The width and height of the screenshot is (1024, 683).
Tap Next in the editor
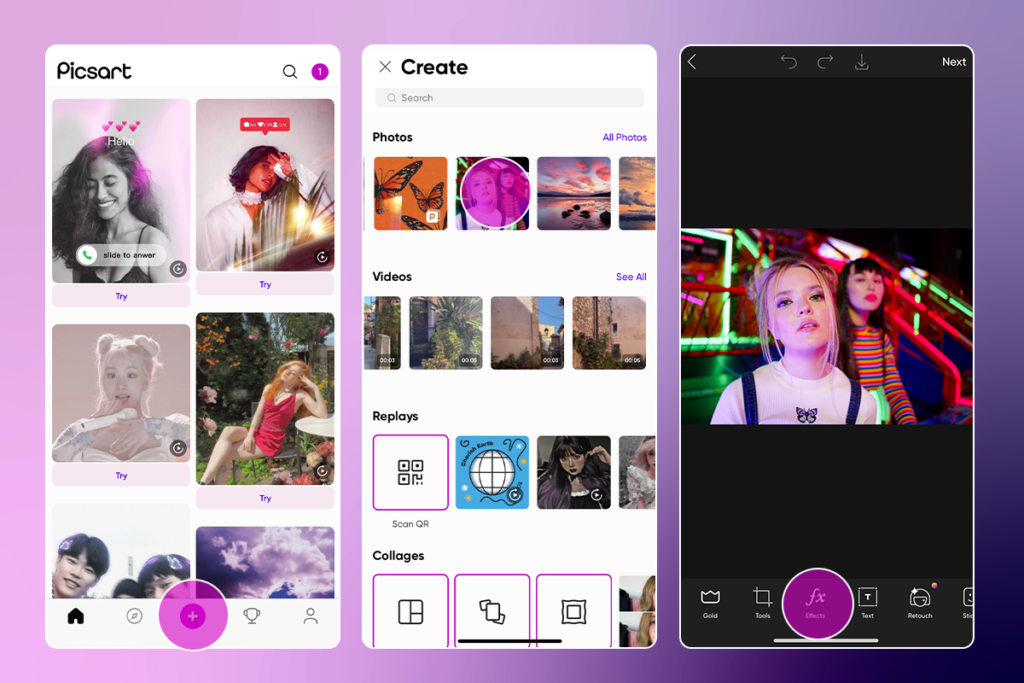[x=953, y=61]
